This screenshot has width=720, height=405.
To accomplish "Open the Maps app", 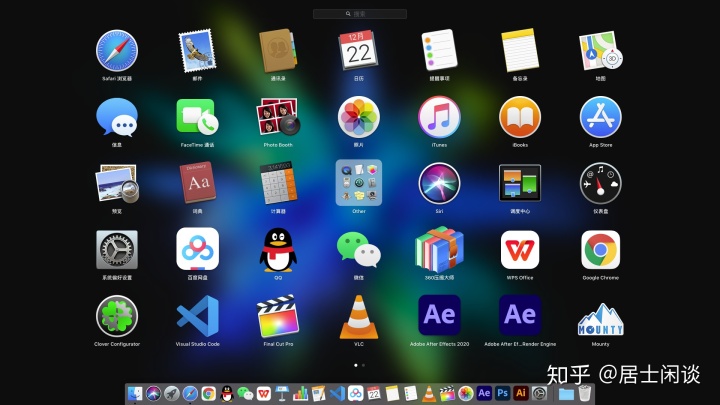I will pyautogui.click(x=601, y=51).
